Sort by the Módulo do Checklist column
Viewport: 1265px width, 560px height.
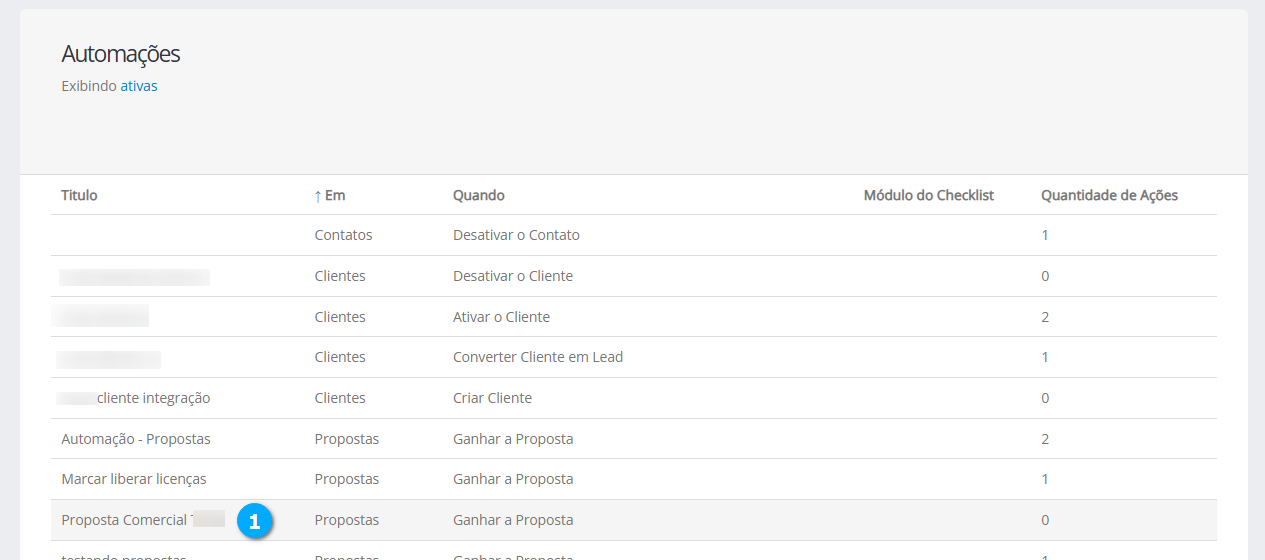pos(928,195)
